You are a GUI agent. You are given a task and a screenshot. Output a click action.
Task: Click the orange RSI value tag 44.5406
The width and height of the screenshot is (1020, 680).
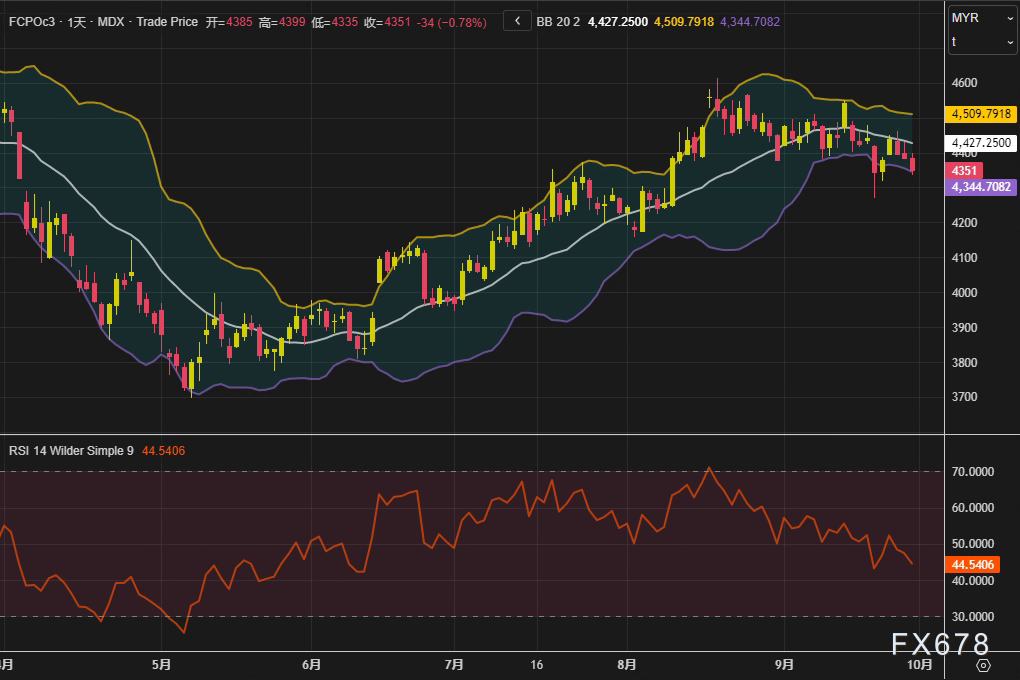(x=971, y=565)
